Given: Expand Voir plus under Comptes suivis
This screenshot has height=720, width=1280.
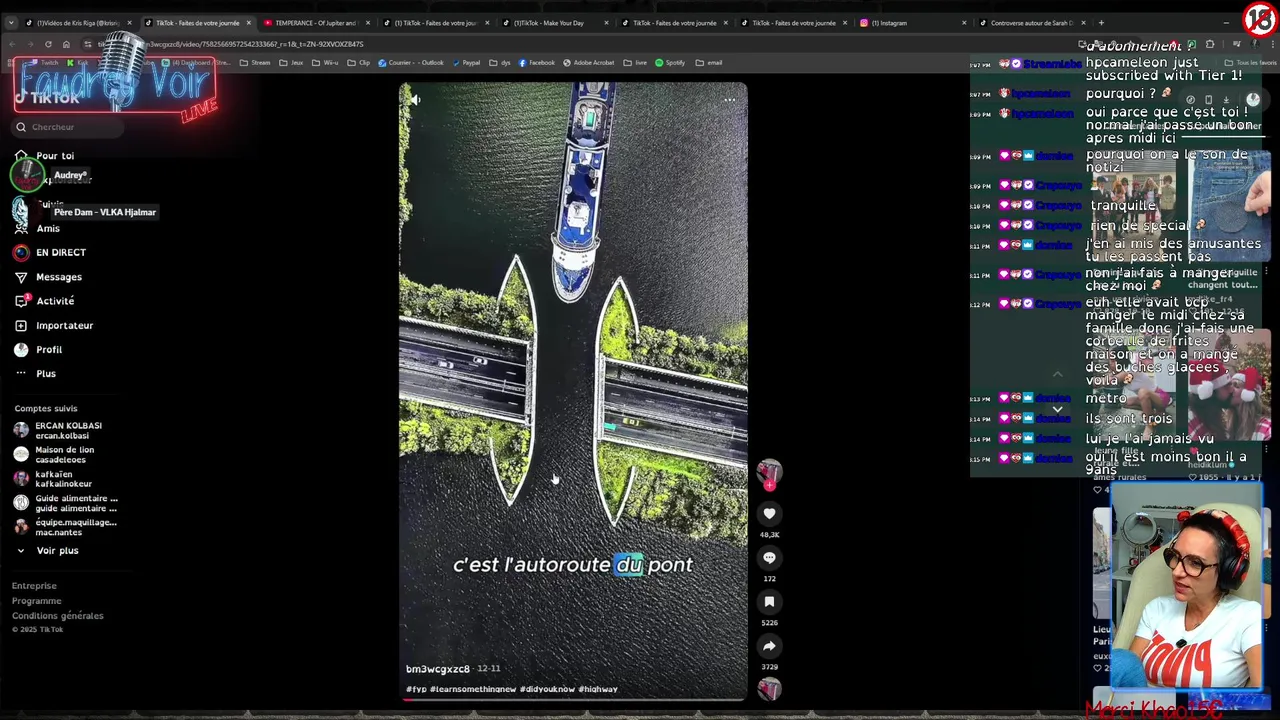Looking at the screenshot, I should click(x=47, y=551).
